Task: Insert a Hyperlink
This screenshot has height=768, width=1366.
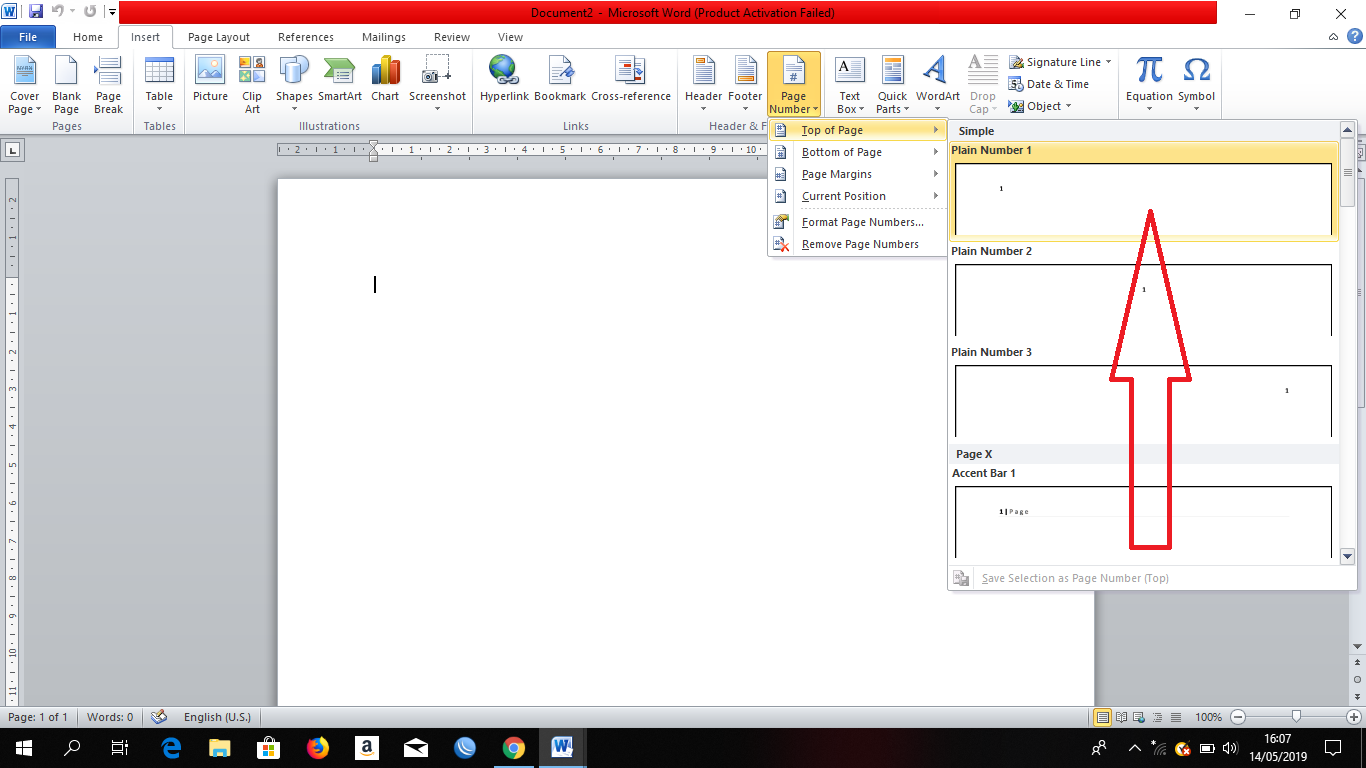Action: (x=504, y=79)
